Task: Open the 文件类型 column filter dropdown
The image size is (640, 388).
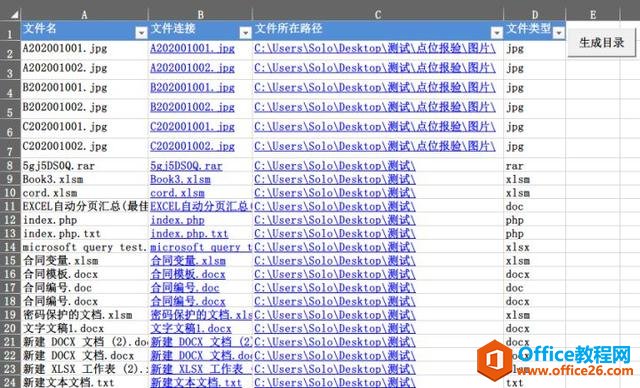Action: pyautogui.click(x=559, y=33)
